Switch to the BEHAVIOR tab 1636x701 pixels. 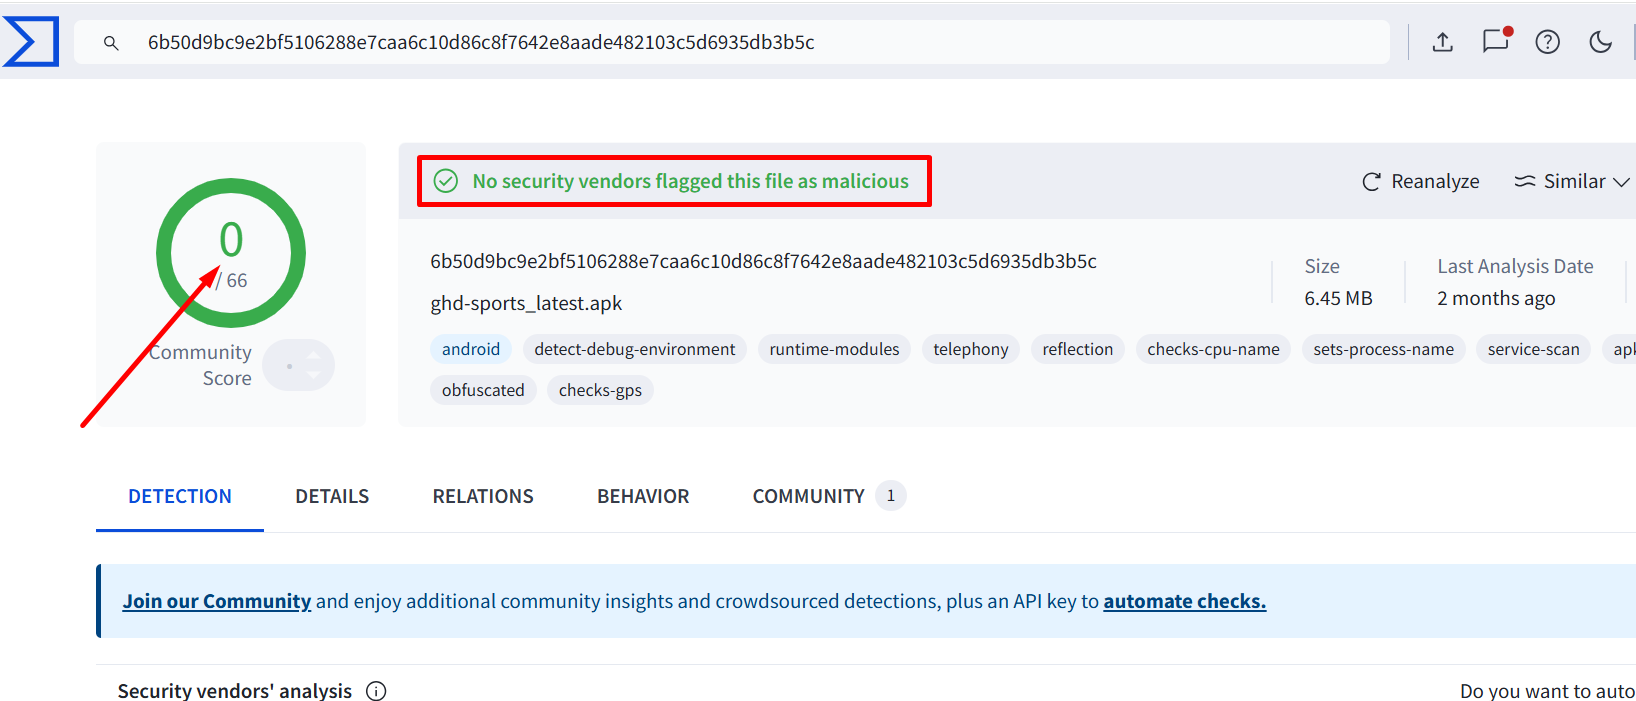click(x=643, y=496)
